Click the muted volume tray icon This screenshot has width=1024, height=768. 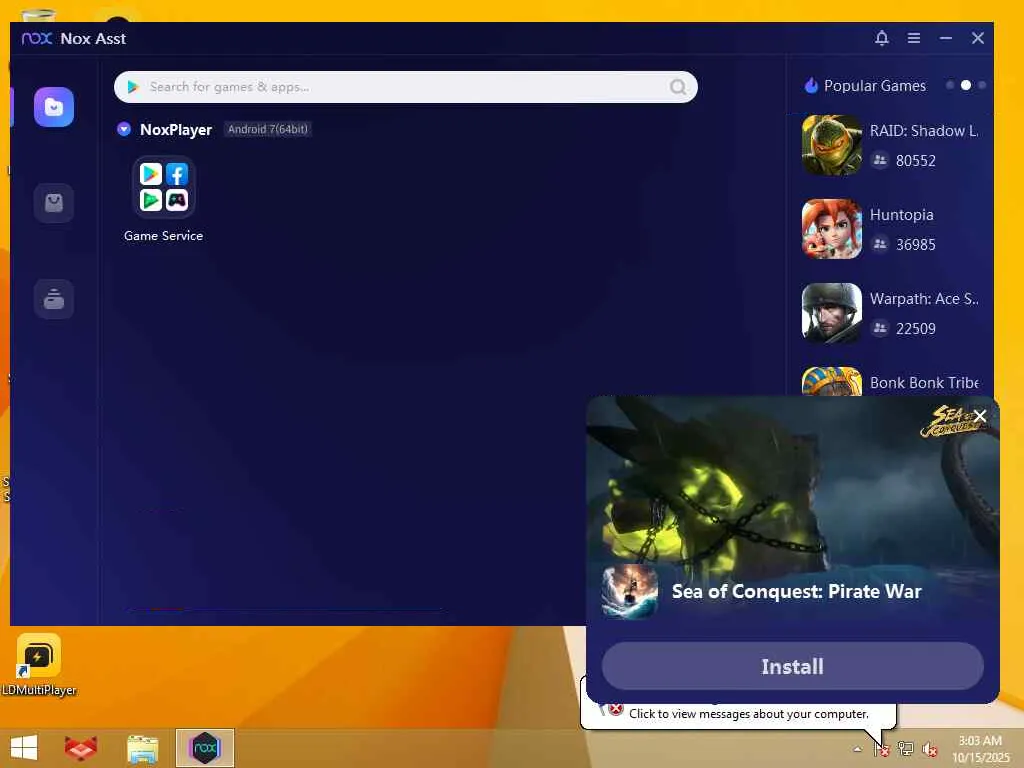tap(929, 748)
